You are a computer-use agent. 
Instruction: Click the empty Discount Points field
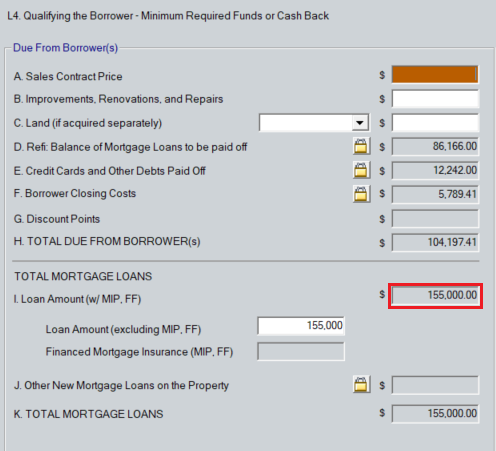[x=435, y=218]
